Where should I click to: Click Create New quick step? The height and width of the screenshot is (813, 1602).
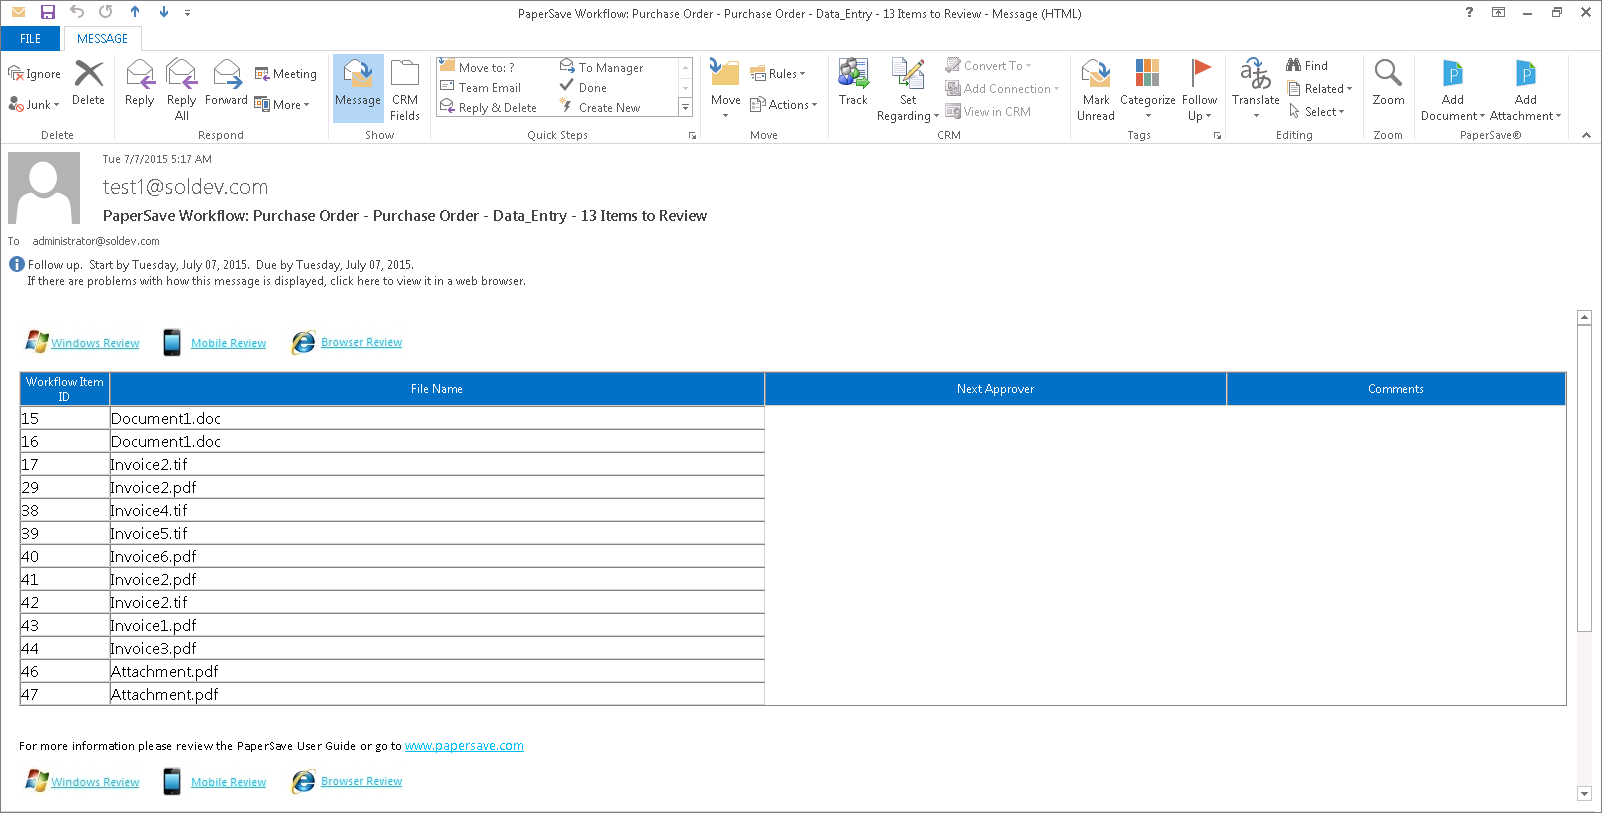pos(600,107)
